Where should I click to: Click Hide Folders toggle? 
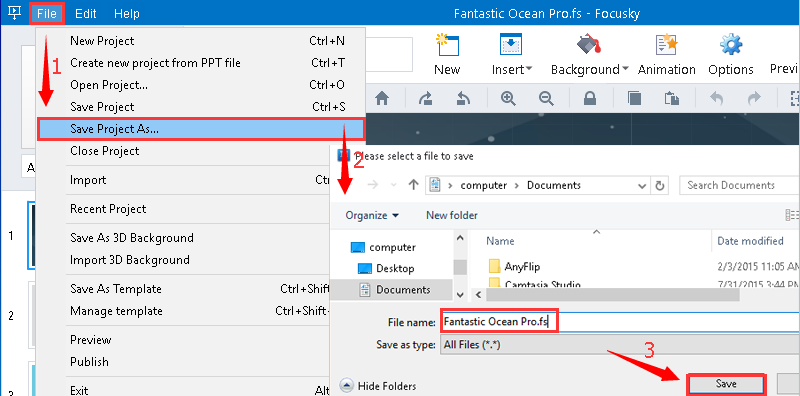[x=379, y=386]
